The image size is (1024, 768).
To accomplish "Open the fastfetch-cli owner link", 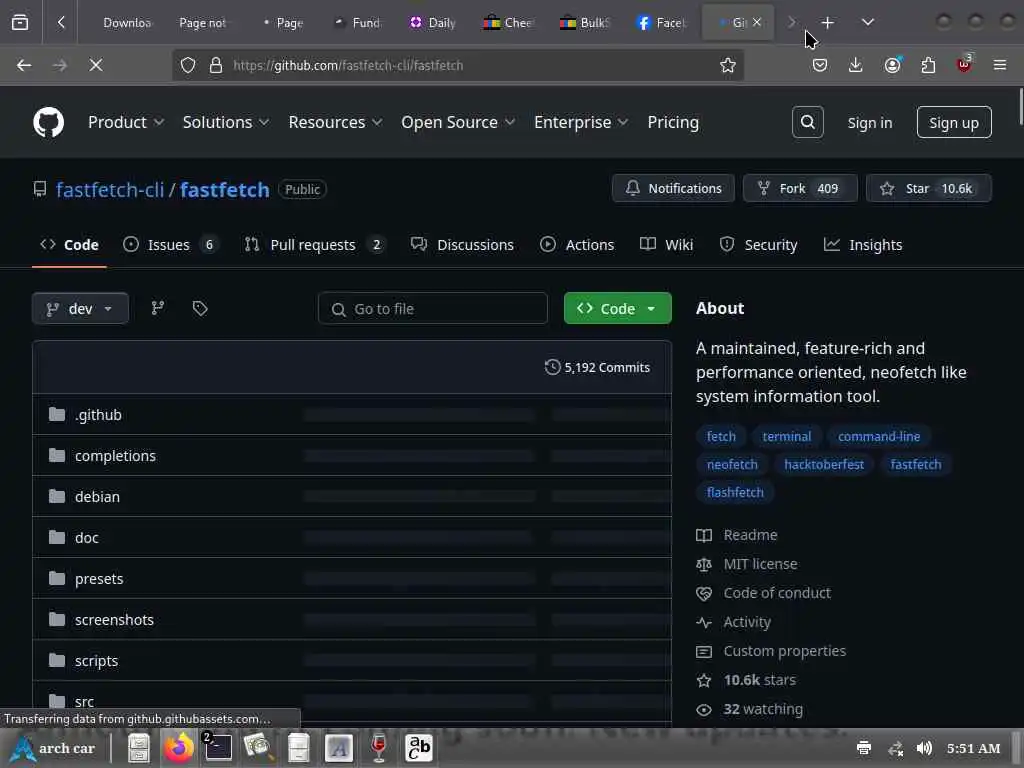I will point(110,189).
